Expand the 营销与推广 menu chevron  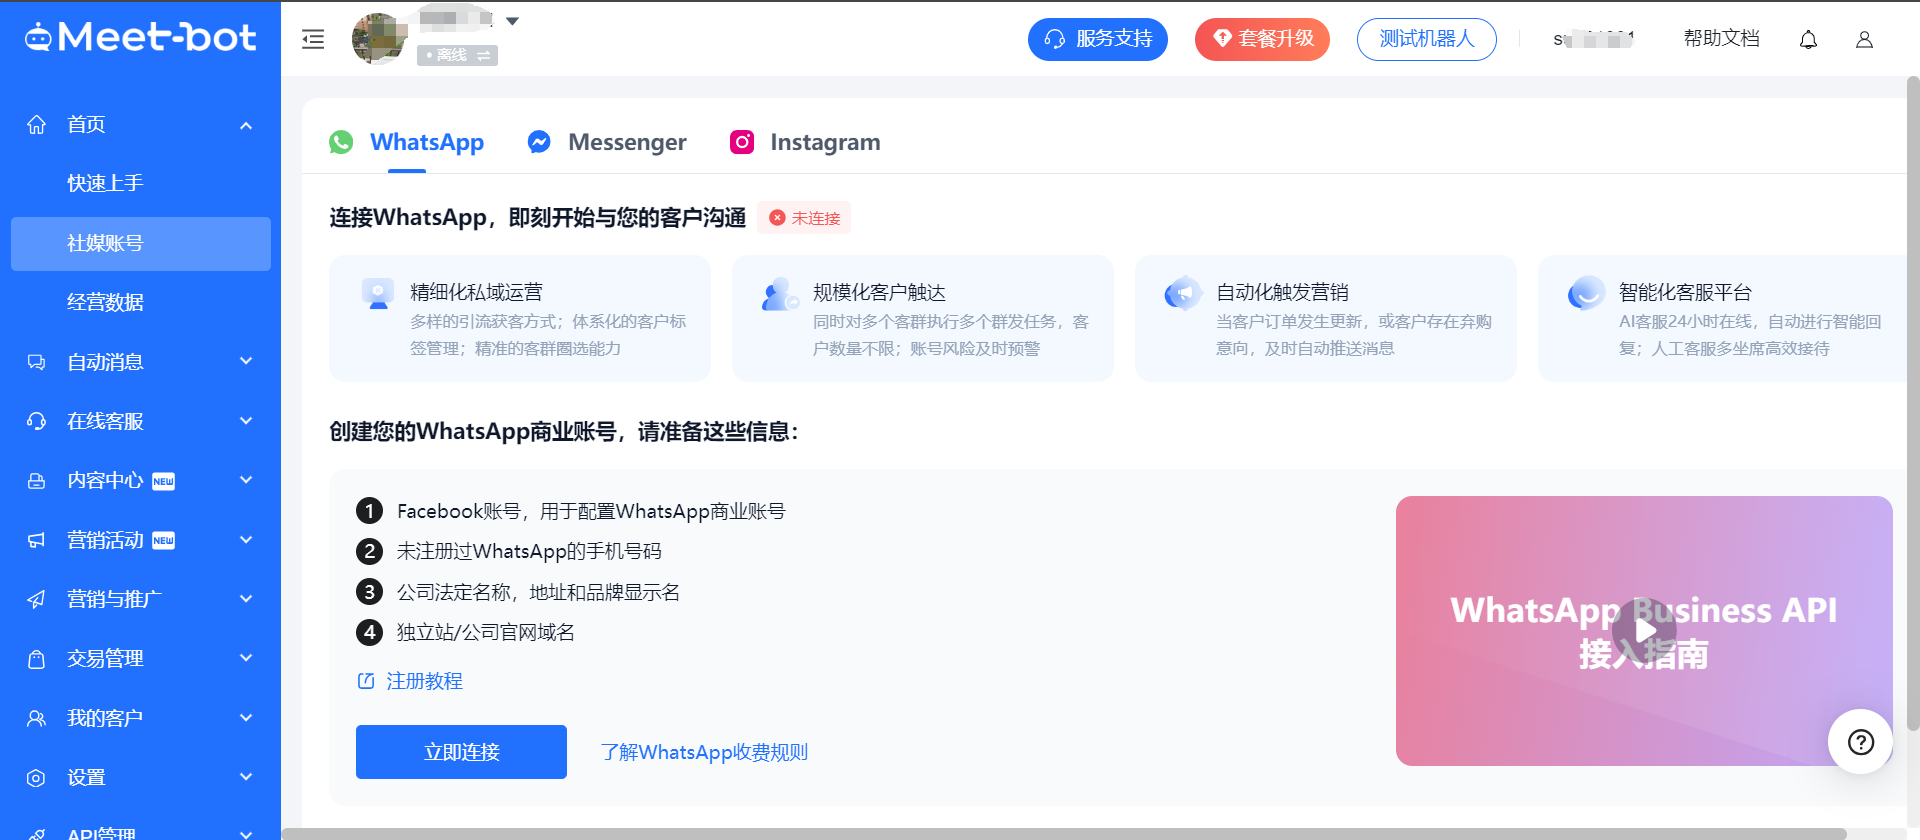coord(246,598)
